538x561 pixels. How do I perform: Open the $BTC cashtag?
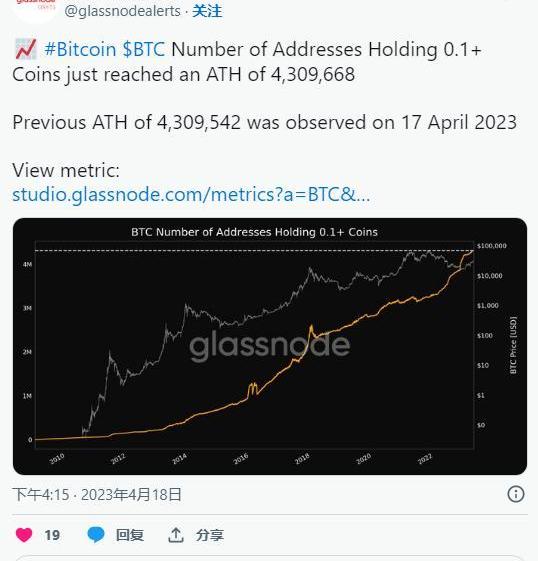tap(143, 49)
